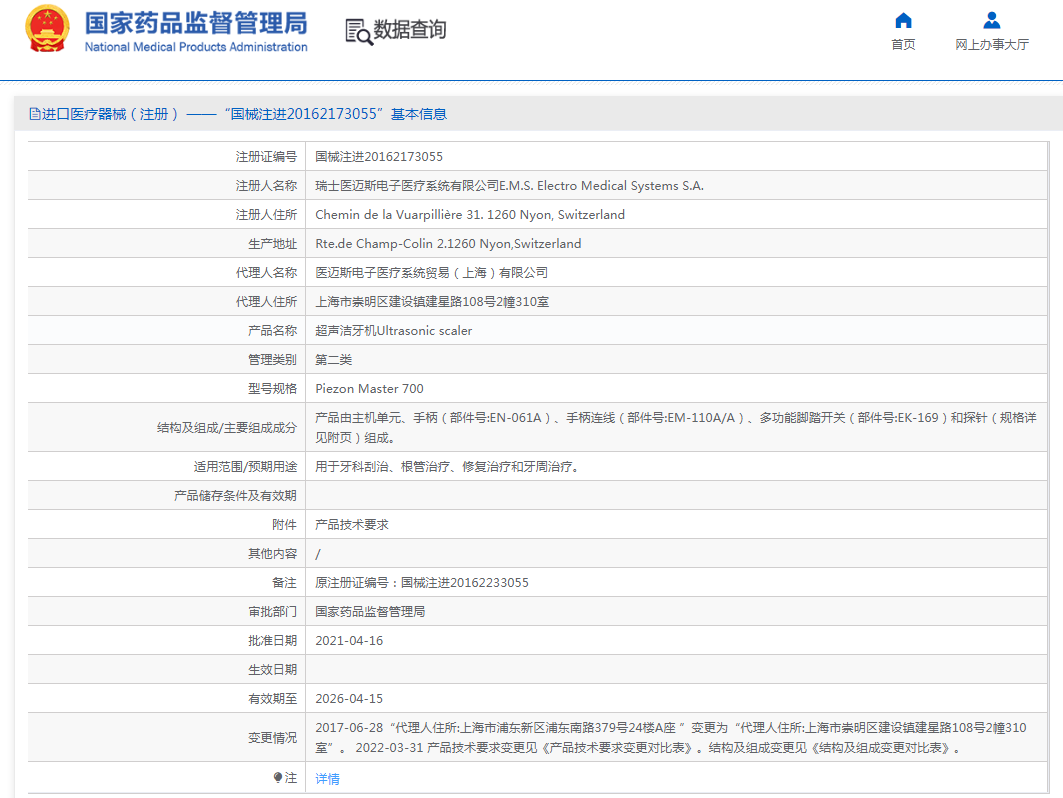
Task: Click the 产品技术要求 attachment entry
Action: tap(351, 525)
